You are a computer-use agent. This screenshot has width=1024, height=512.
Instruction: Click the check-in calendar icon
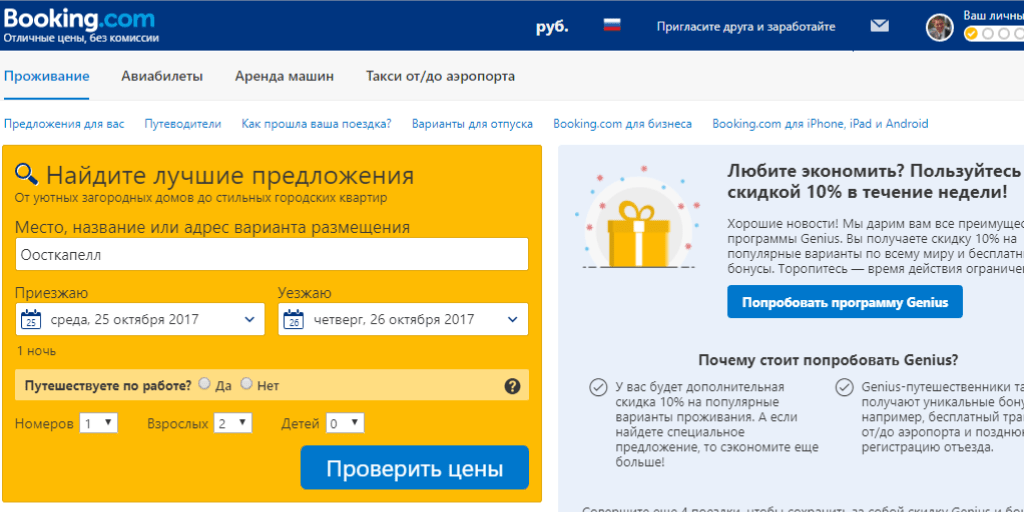click(x=31, y=320)
